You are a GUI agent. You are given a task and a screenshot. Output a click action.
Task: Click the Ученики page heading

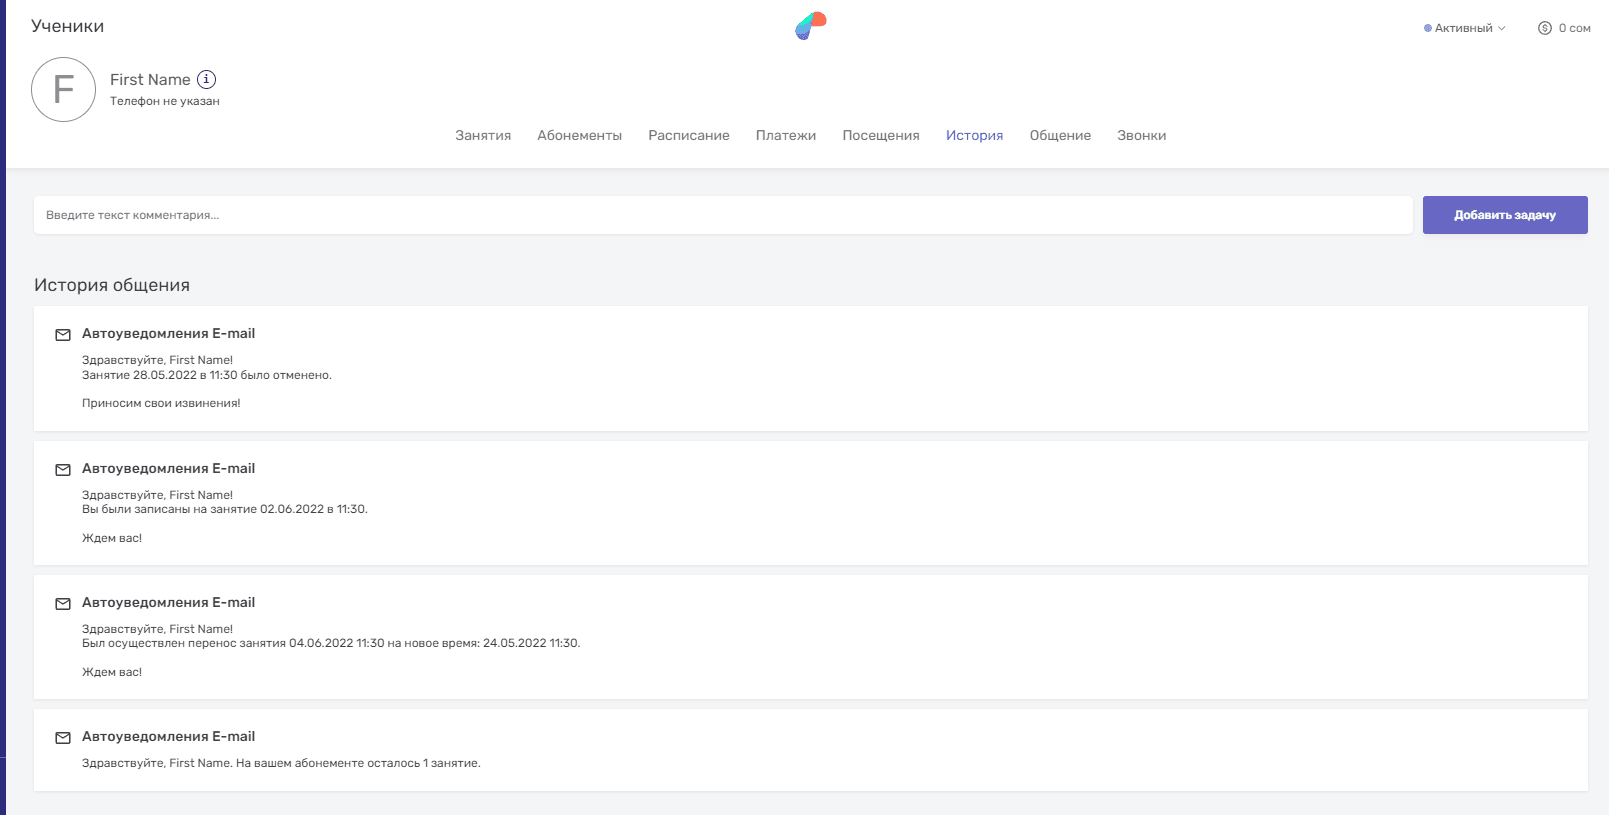pos(67,26)
